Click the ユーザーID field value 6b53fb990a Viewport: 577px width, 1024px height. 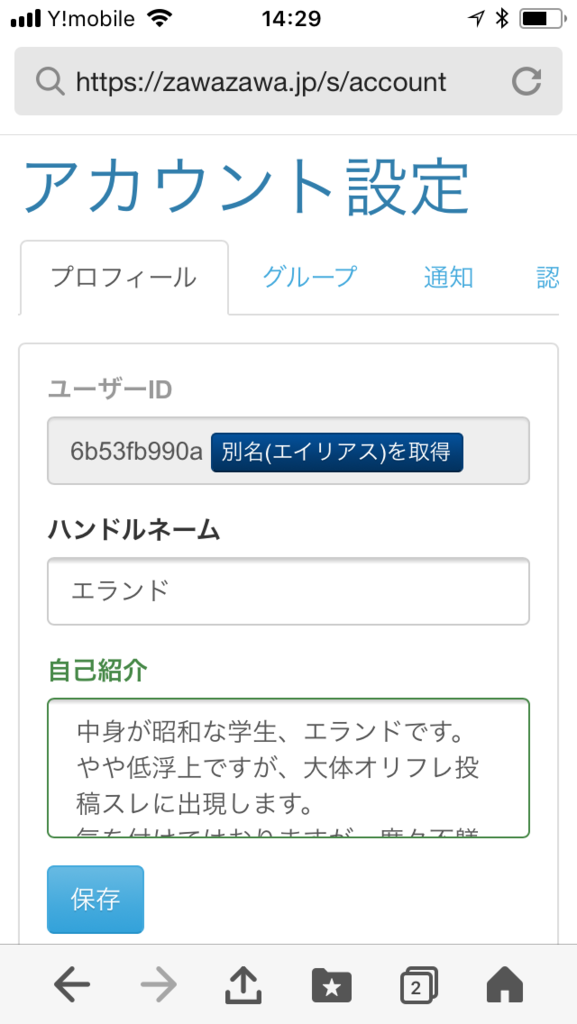click(x=136, y=452)
